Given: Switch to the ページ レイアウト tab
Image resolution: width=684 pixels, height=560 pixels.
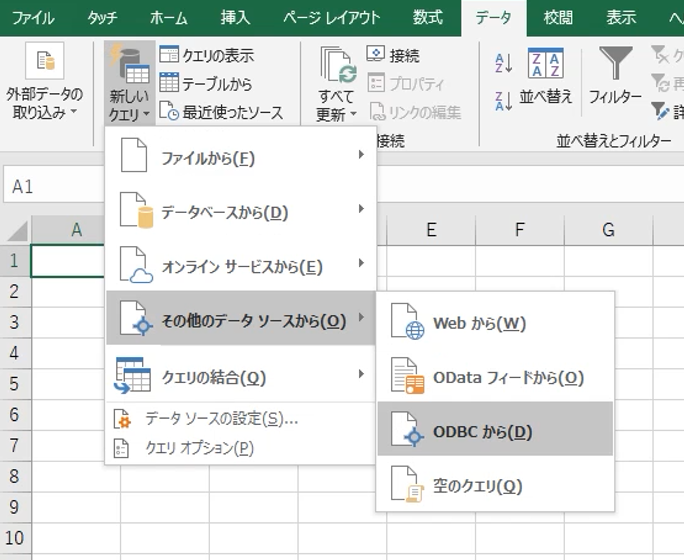Looking at the screenshot, I should [332, 18].
